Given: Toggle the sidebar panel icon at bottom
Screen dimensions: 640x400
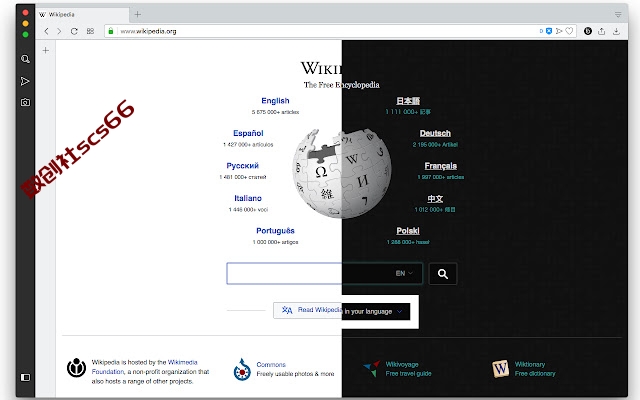Looking at the screenshot, I should (x=25, y=377).
